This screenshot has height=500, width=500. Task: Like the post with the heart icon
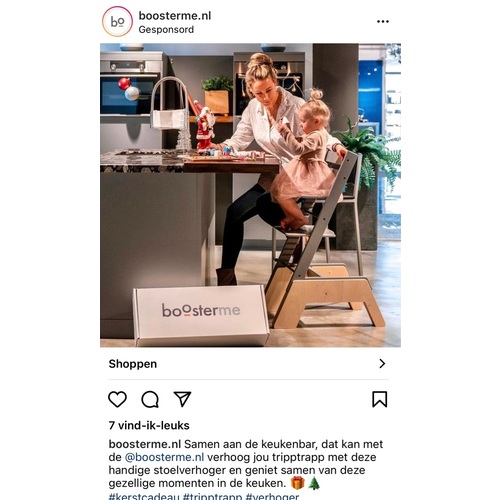click(x=117, y=399)
